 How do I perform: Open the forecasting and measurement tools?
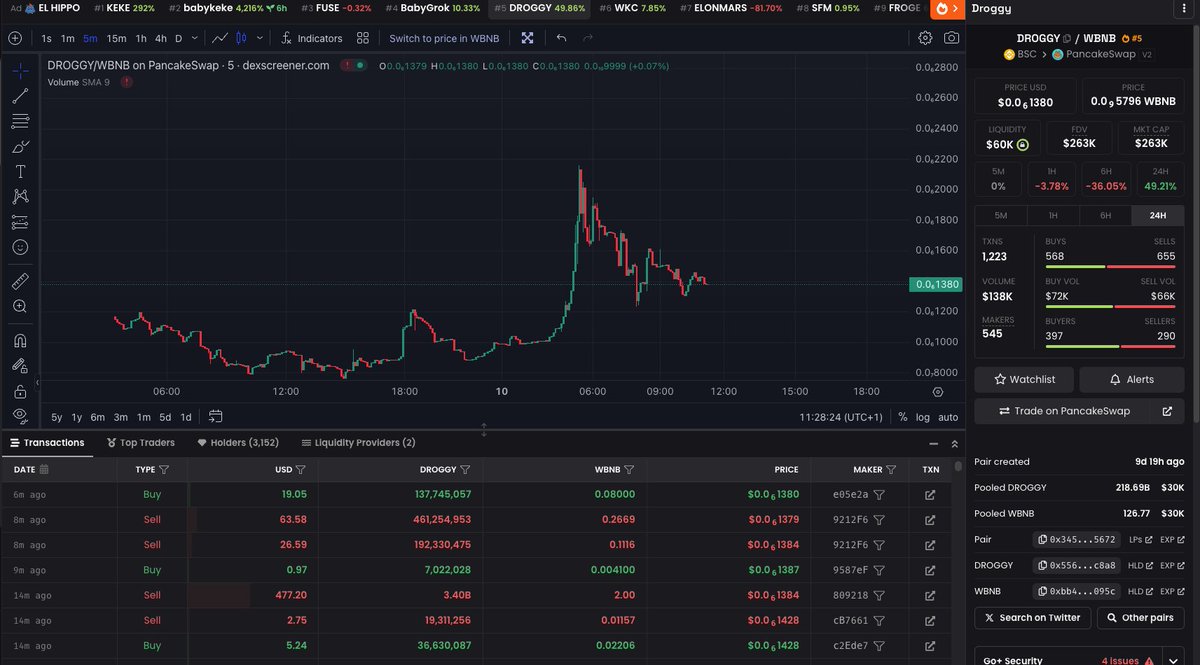[20, 222]
